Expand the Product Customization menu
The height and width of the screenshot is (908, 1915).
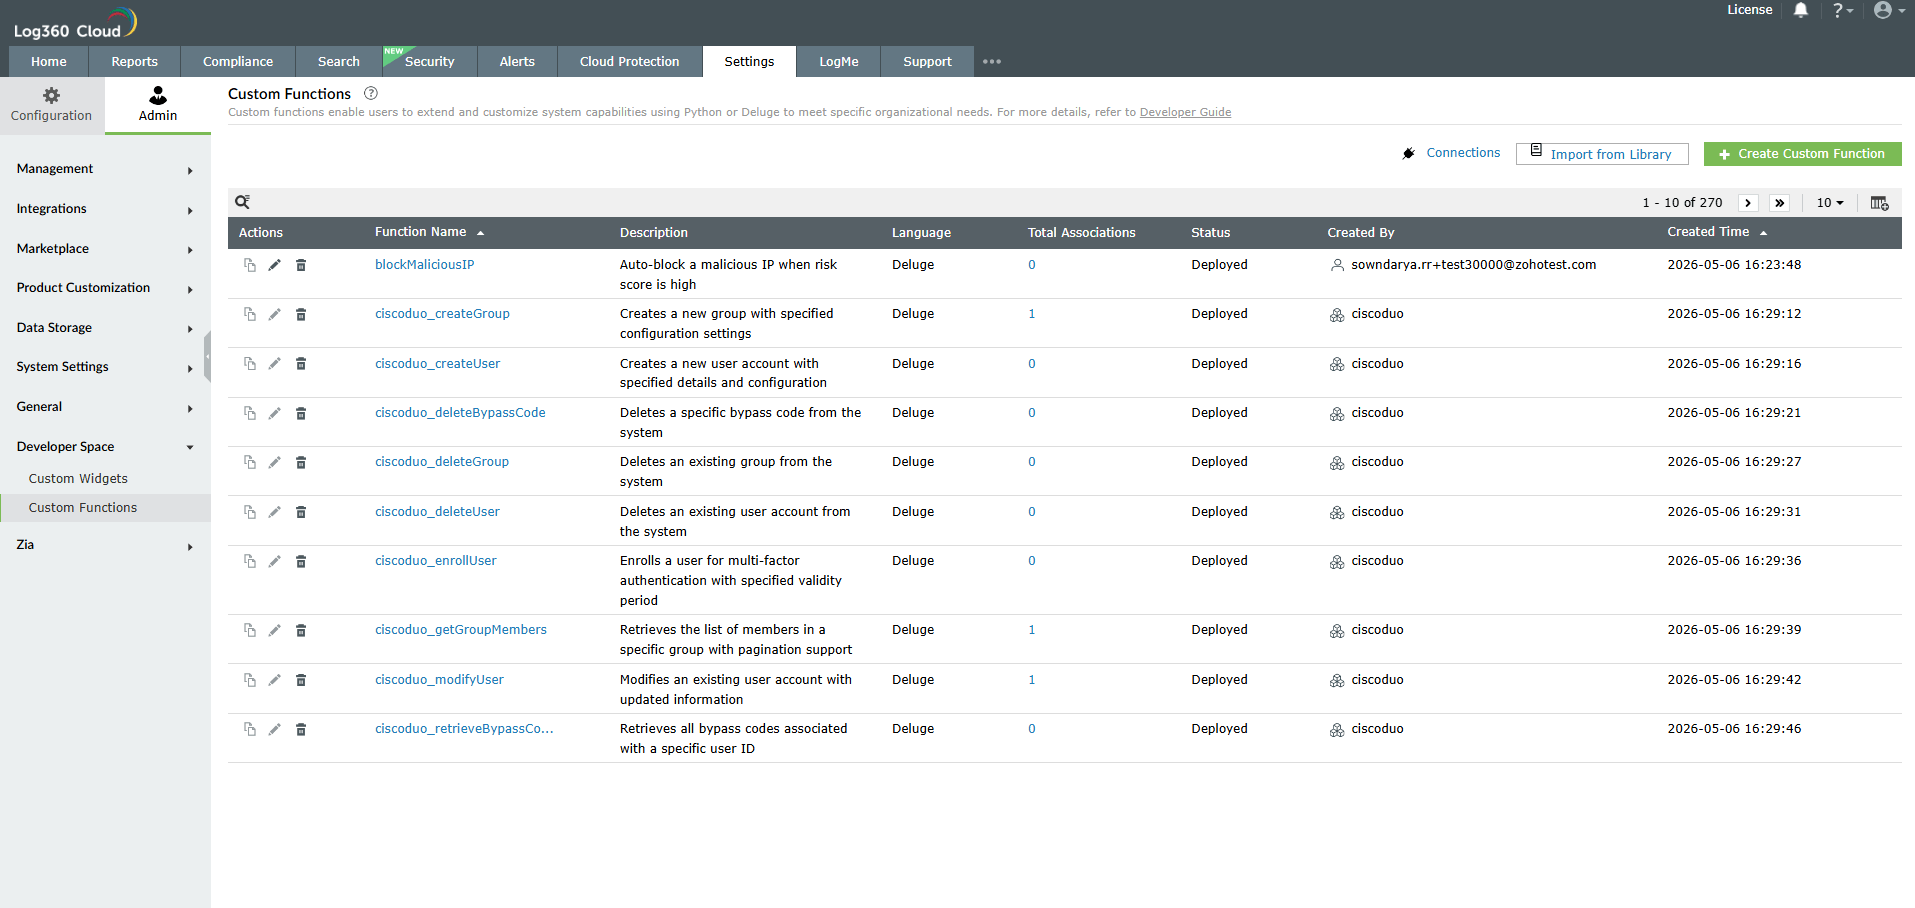[x=105, y=288]
